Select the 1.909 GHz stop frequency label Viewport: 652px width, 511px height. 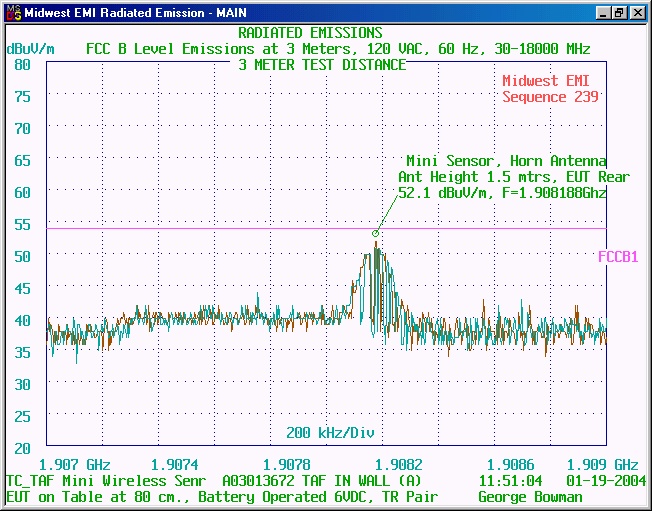(602, 465)
